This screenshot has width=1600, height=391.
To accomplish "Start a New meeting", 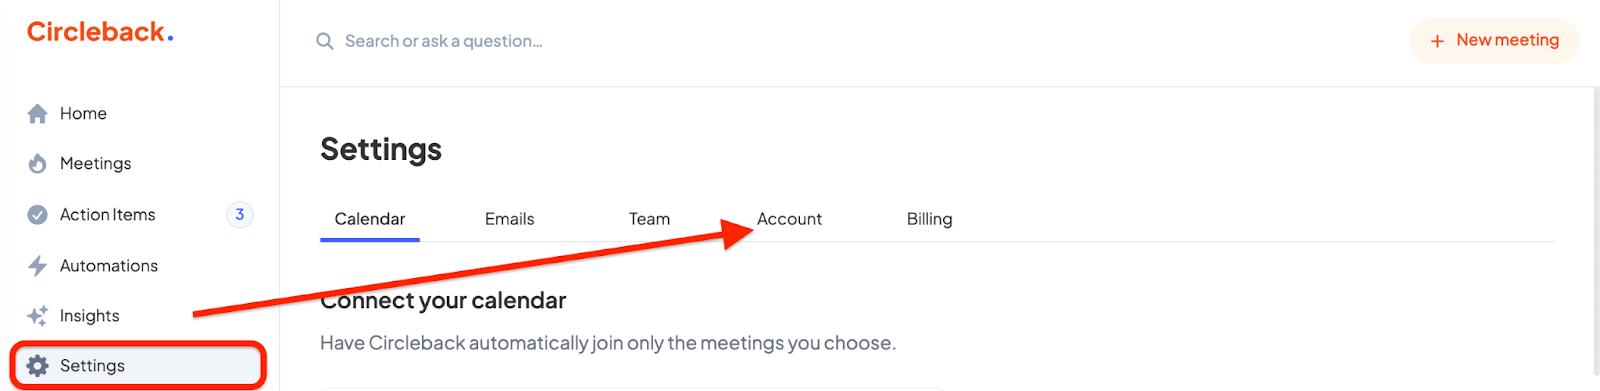I will (x=1494, y=41).
